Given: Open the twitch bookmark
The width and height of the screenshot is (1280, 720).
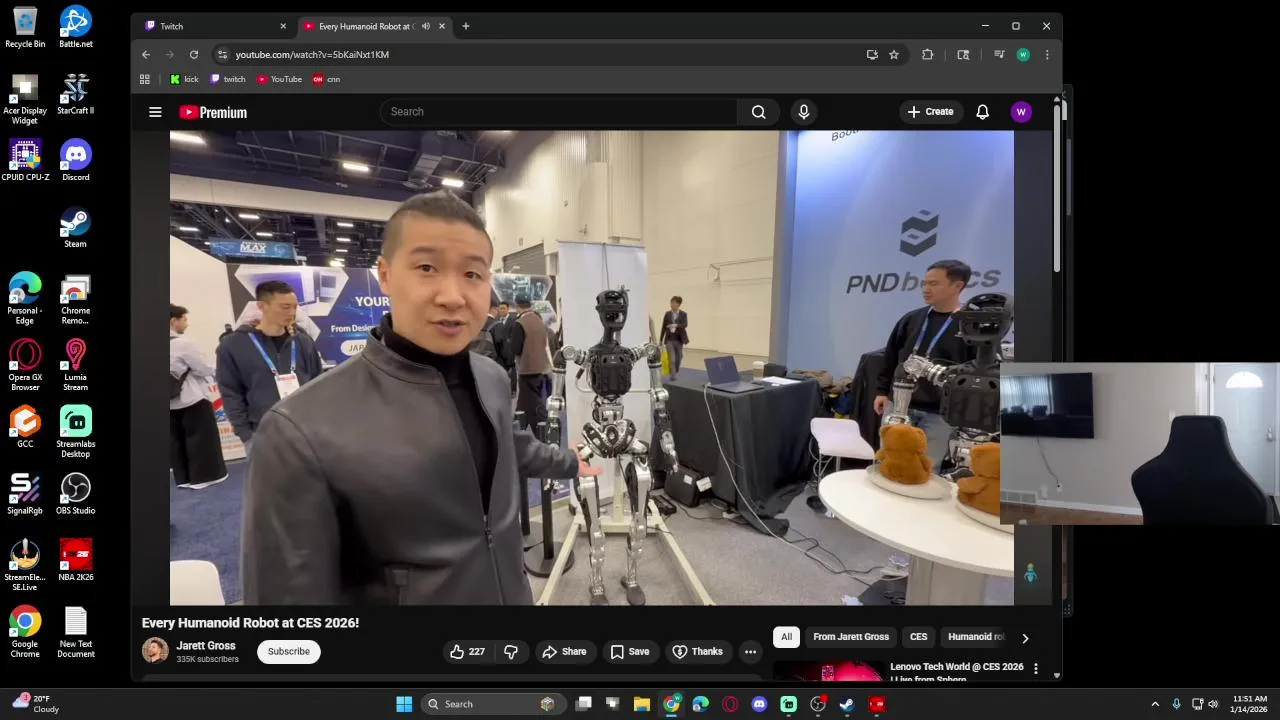Looking at the screenshot, I should click(x=228, y=79).
